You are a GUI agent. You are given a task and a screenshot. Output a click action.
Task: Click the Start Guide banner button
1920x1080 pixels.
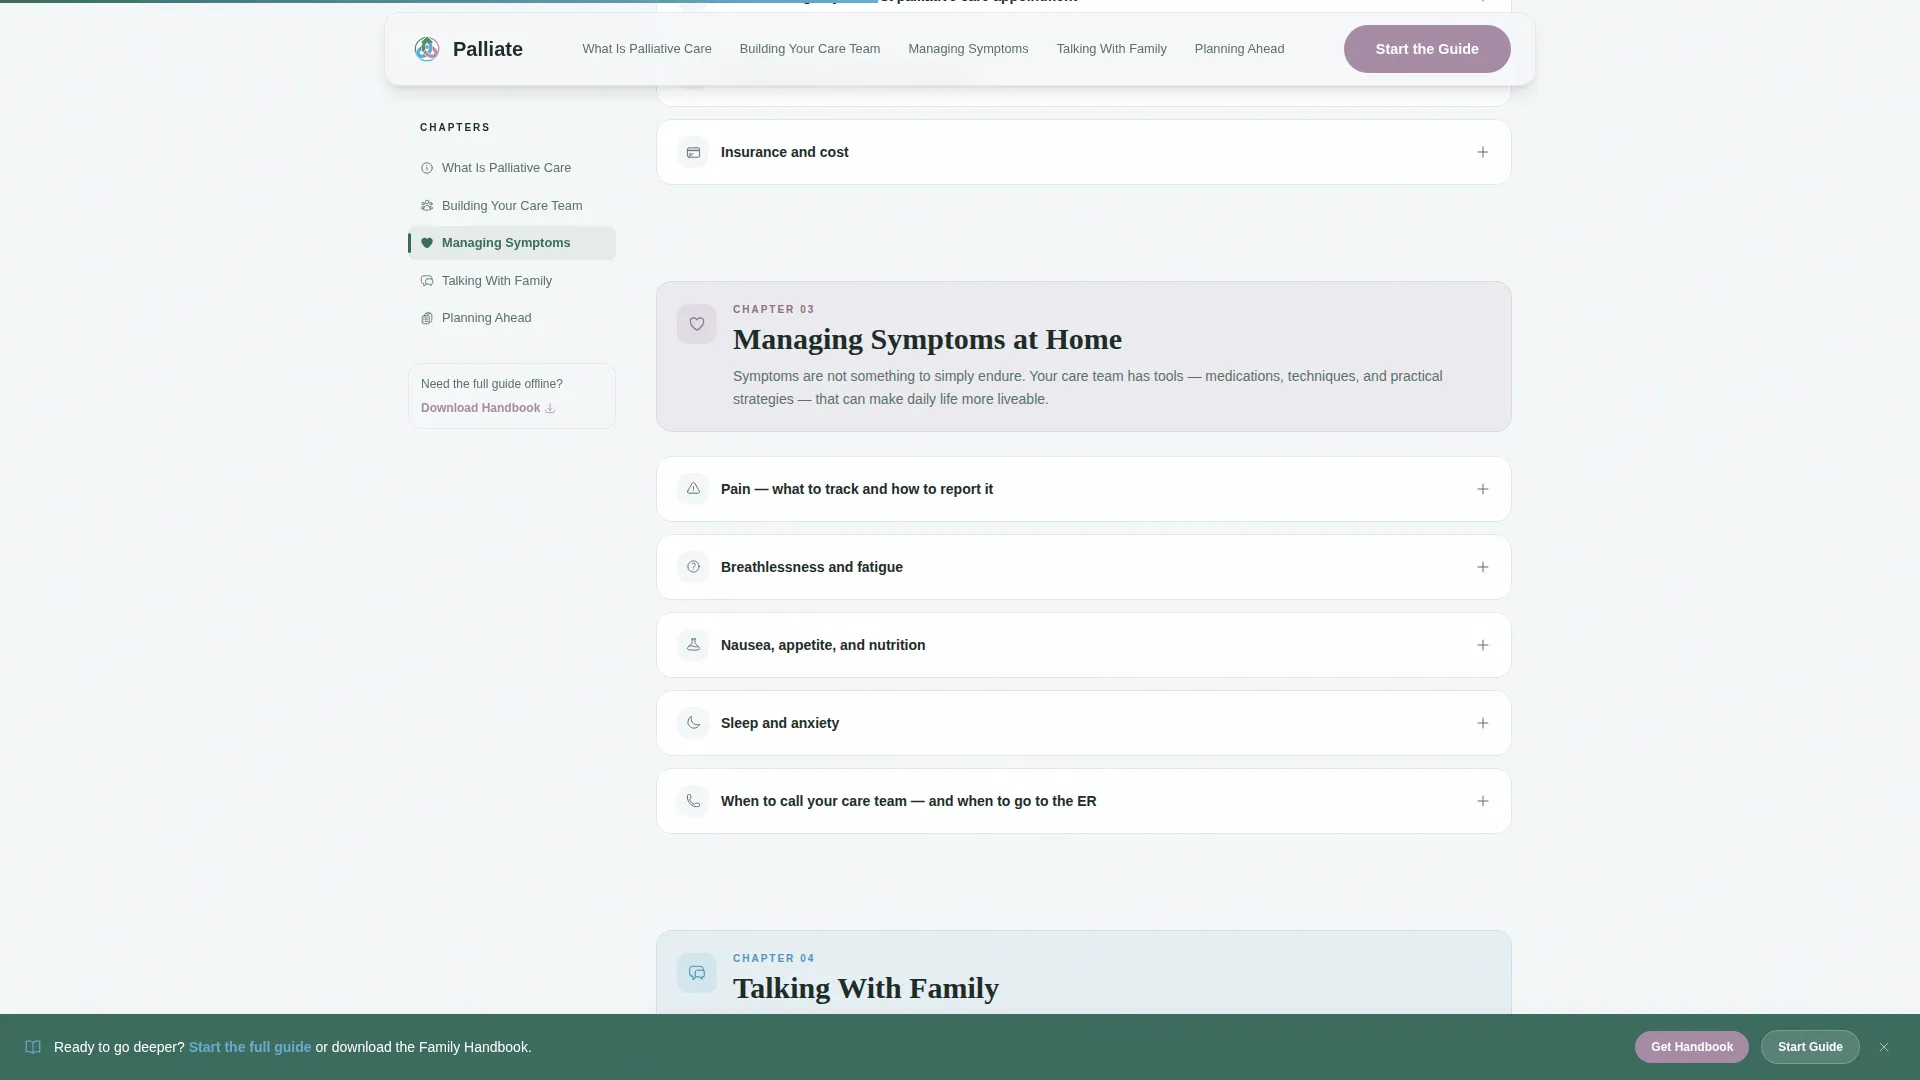click(x=1810, y=1047)
